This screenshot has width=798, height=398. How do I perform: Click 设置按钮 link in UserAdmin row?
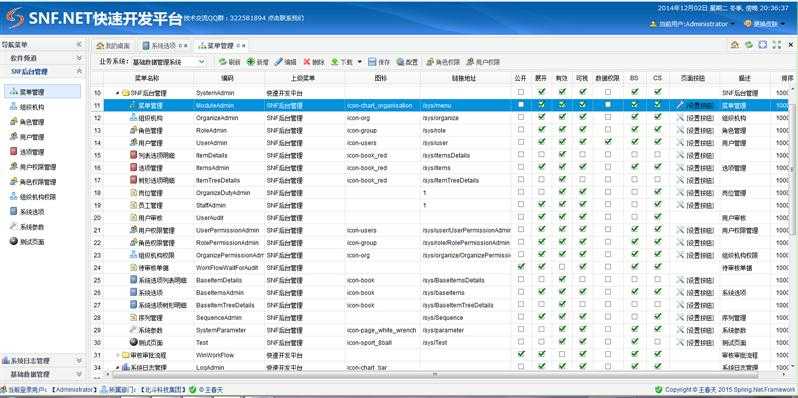700,143
